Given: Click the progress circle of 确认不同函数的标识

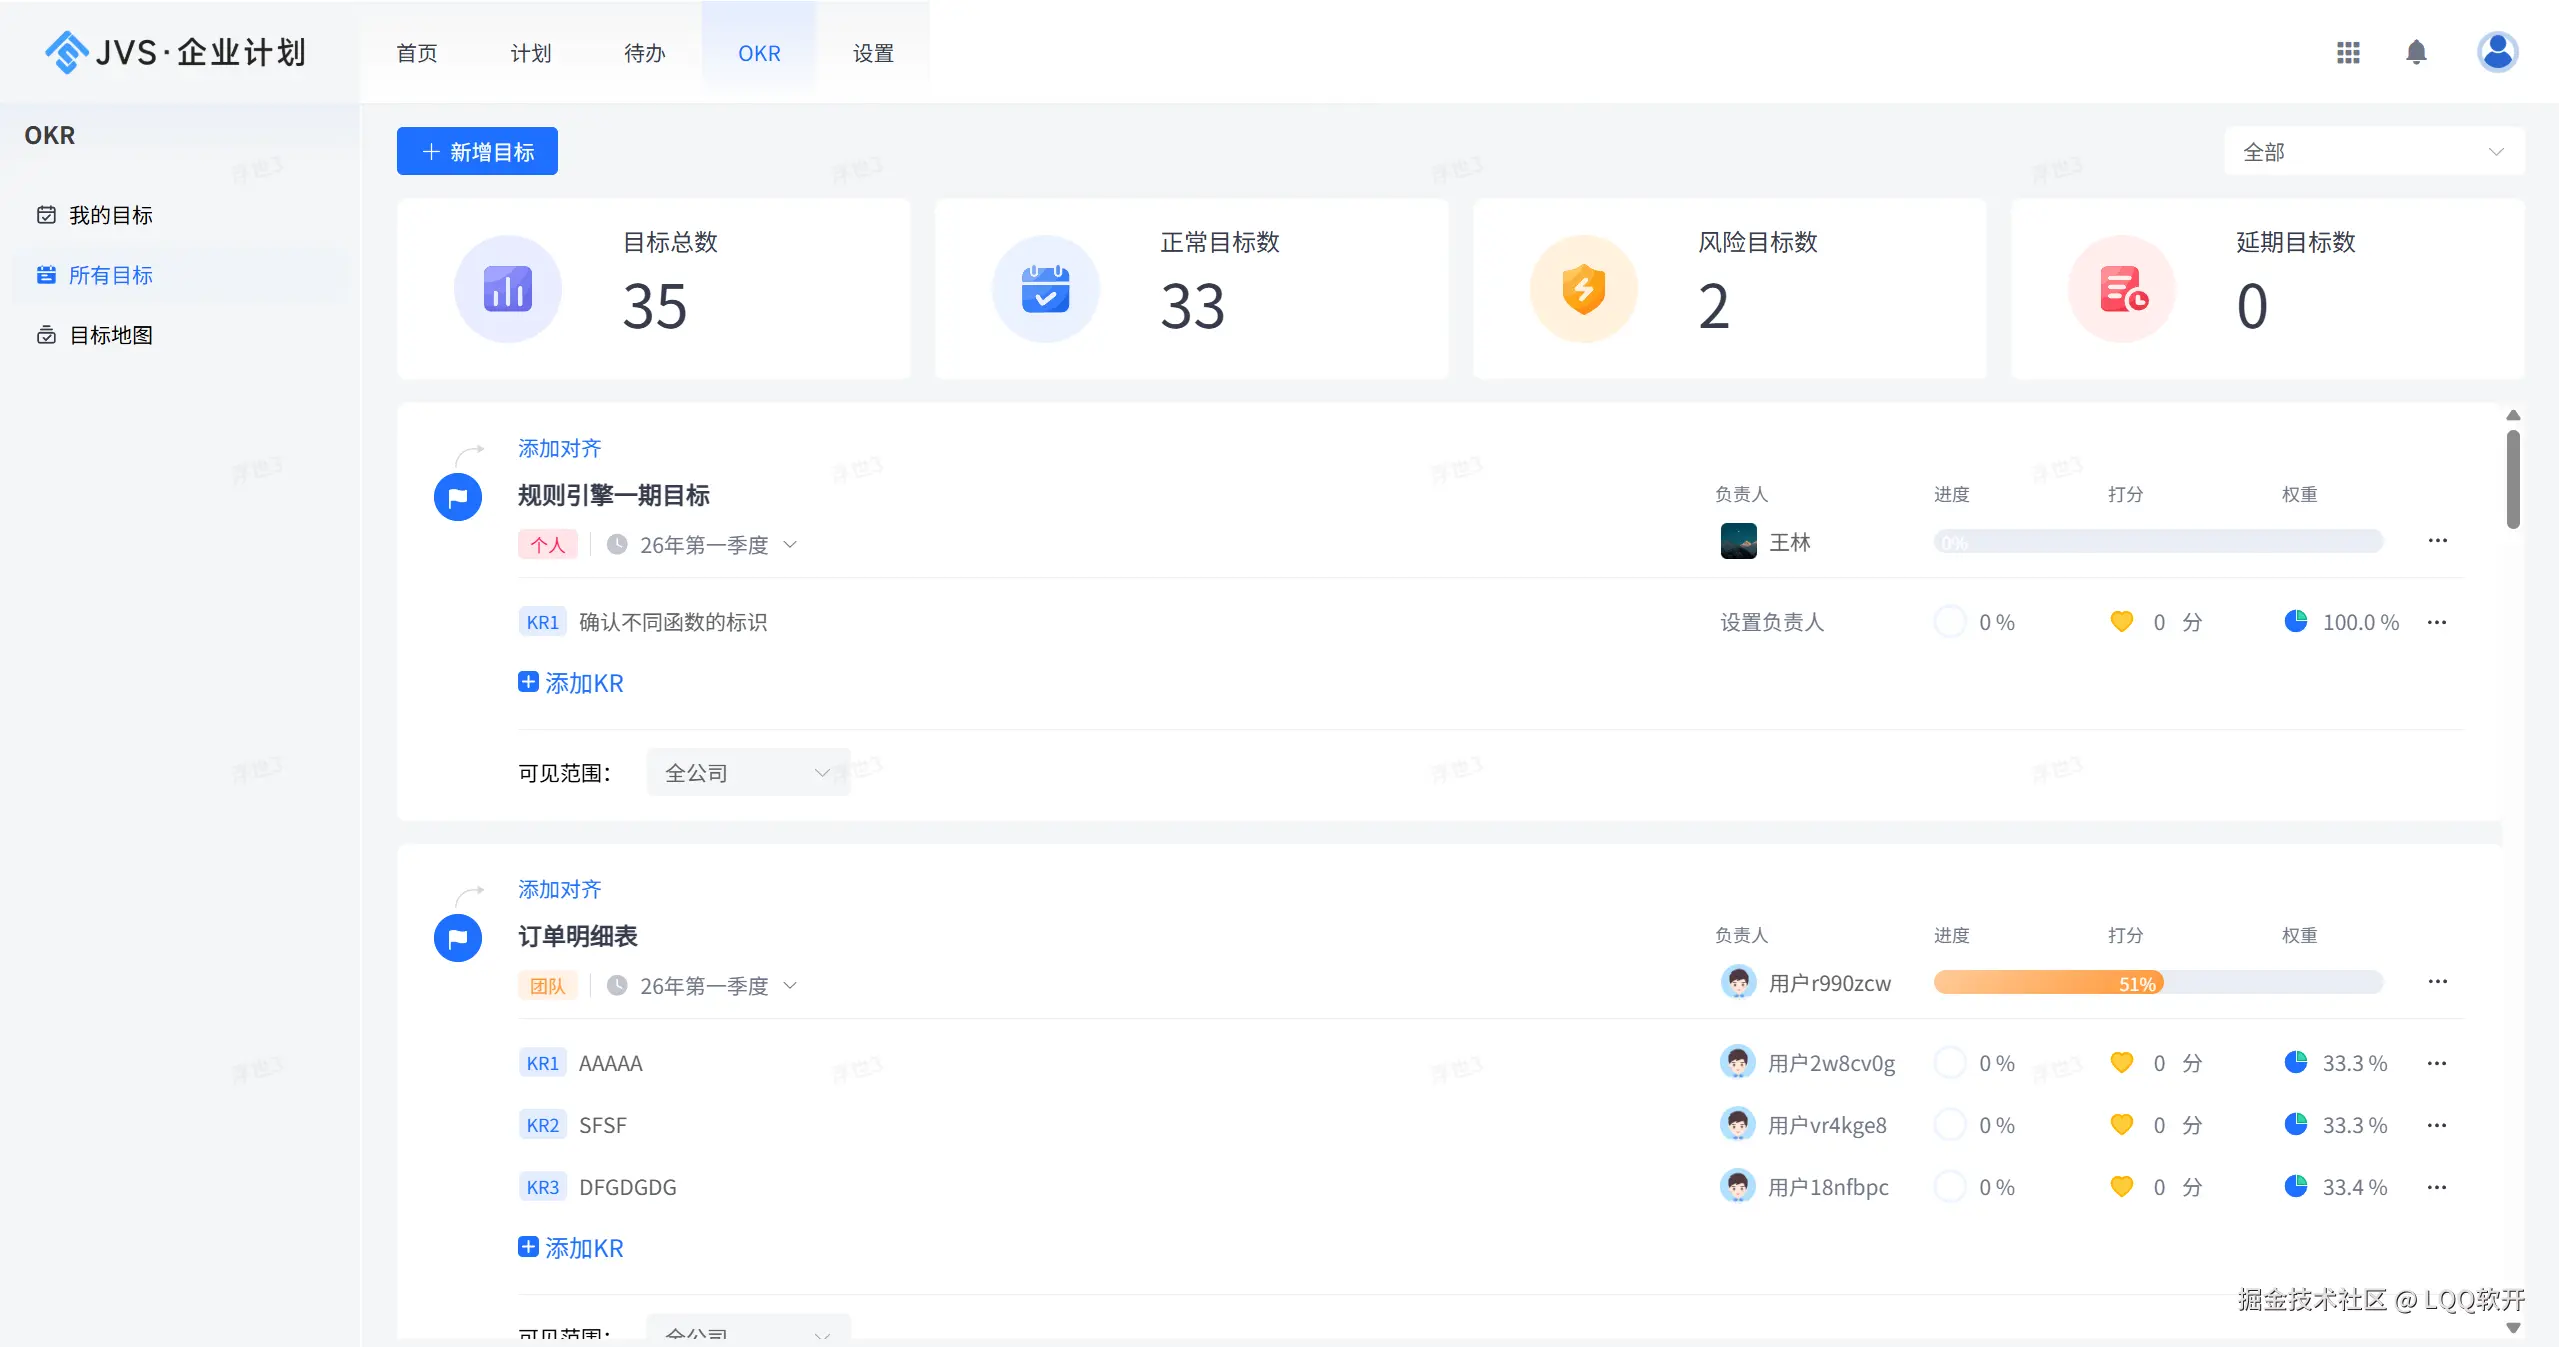Looking at the screenshot, I should point(1950,622).
